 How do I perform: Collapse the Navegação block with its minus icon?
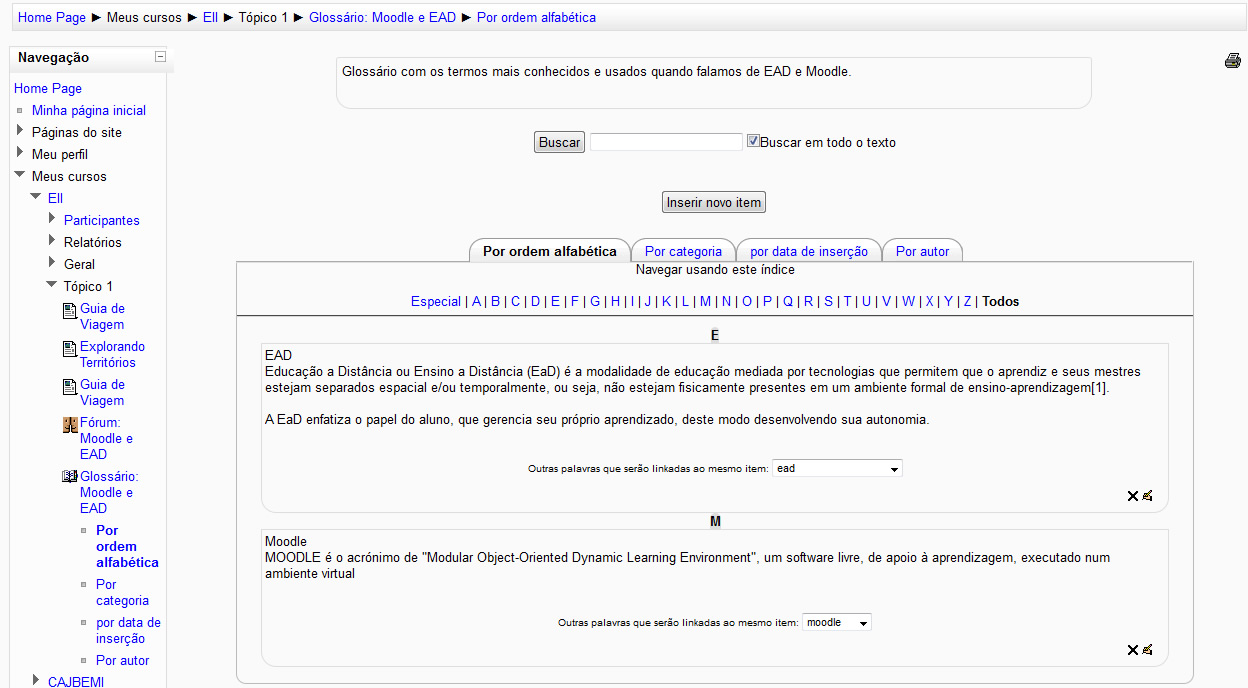pos(160,57)
